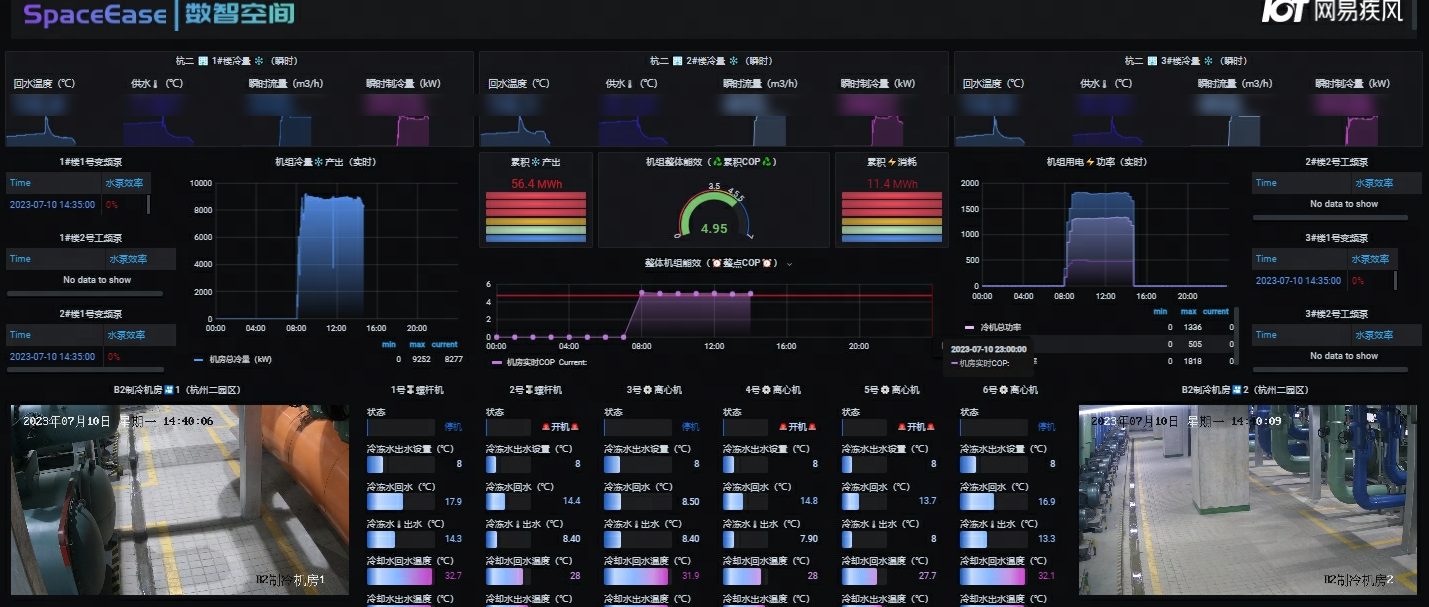
Task: Expand the 整体机组能效 panel title dropdown arrow
Action: click(x=790, y=264)
